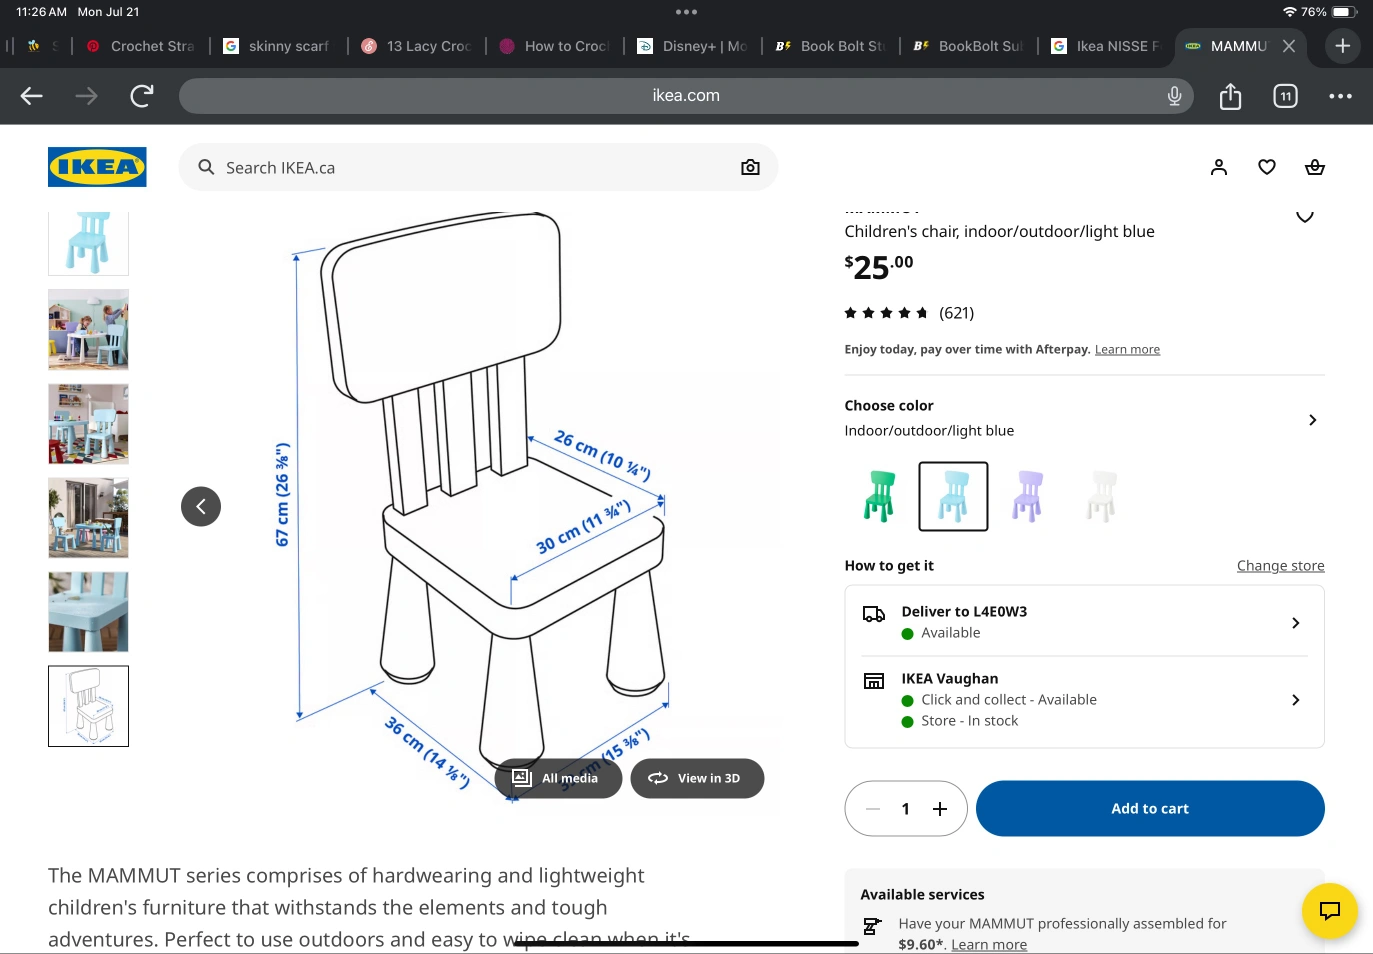Viewport: 1373px width, 954px height.
Task: Switch to the 13 Lacy Croc tab
Action: (416, 46)
